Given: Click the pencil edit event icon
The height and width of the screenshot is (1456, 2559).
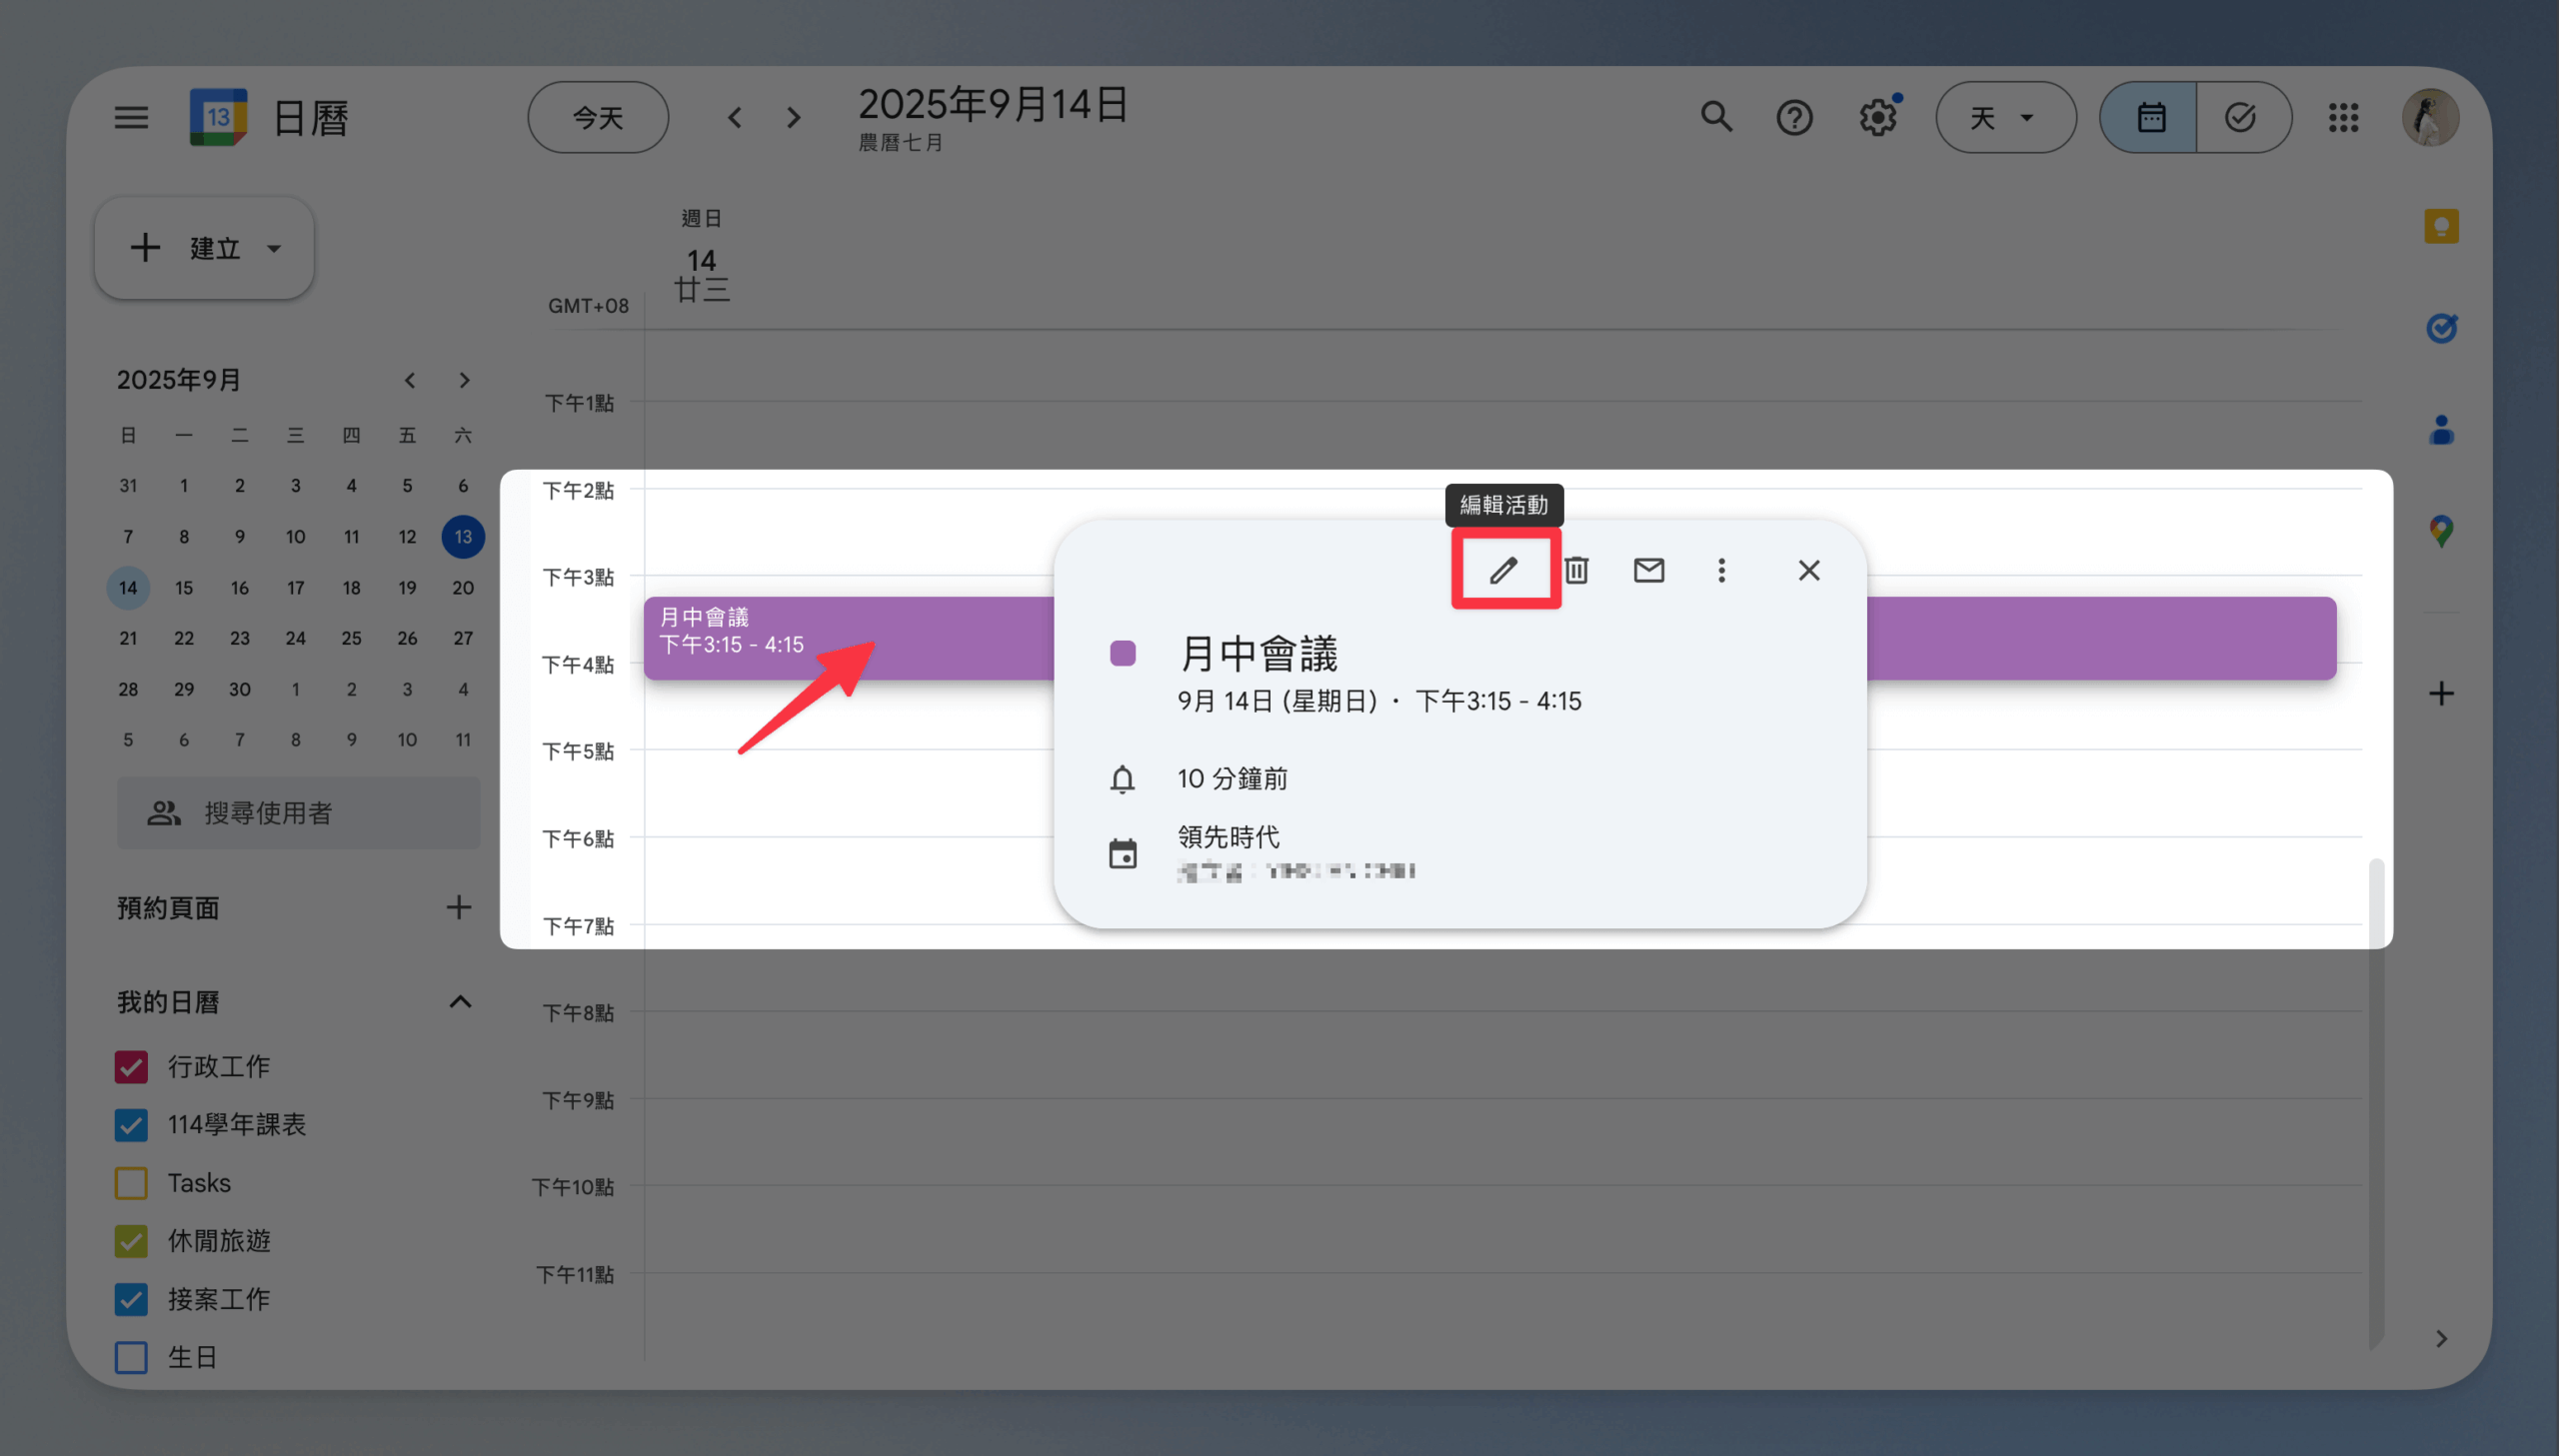Looking at the screenshot, I should tap(1503, 570).
